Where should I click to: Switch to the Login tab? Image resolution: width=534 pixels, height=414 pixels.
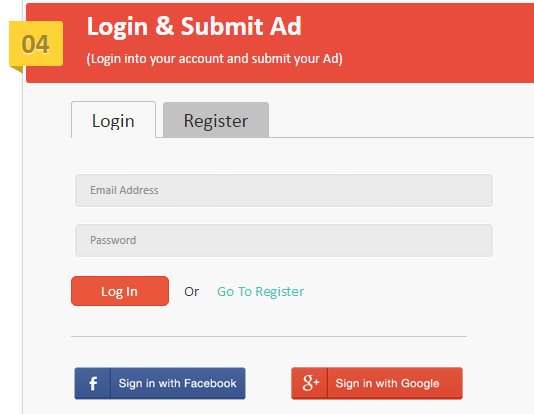pos(113,120)
